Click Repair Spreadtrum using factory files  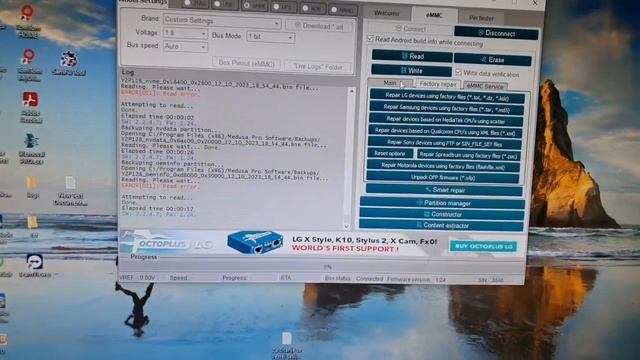click(469, 156)
